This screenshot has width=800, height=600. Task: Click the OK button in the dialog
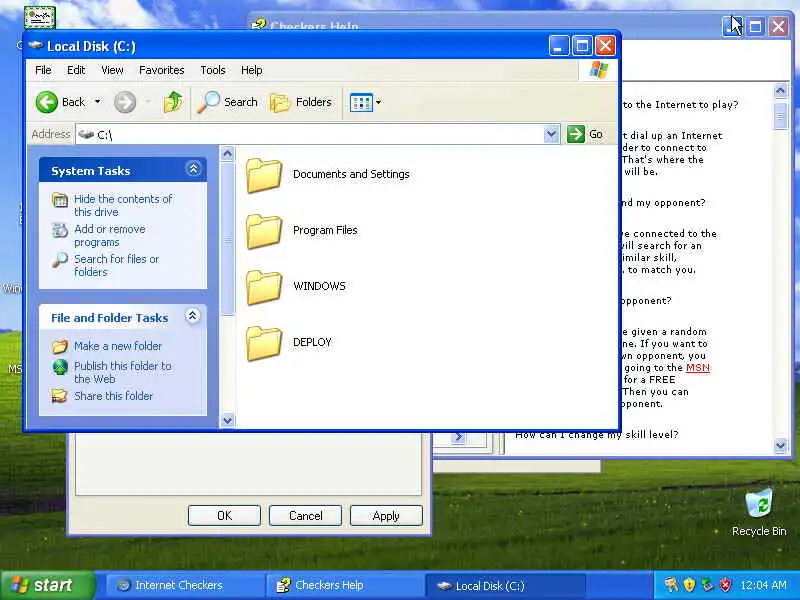click(224, 516)
